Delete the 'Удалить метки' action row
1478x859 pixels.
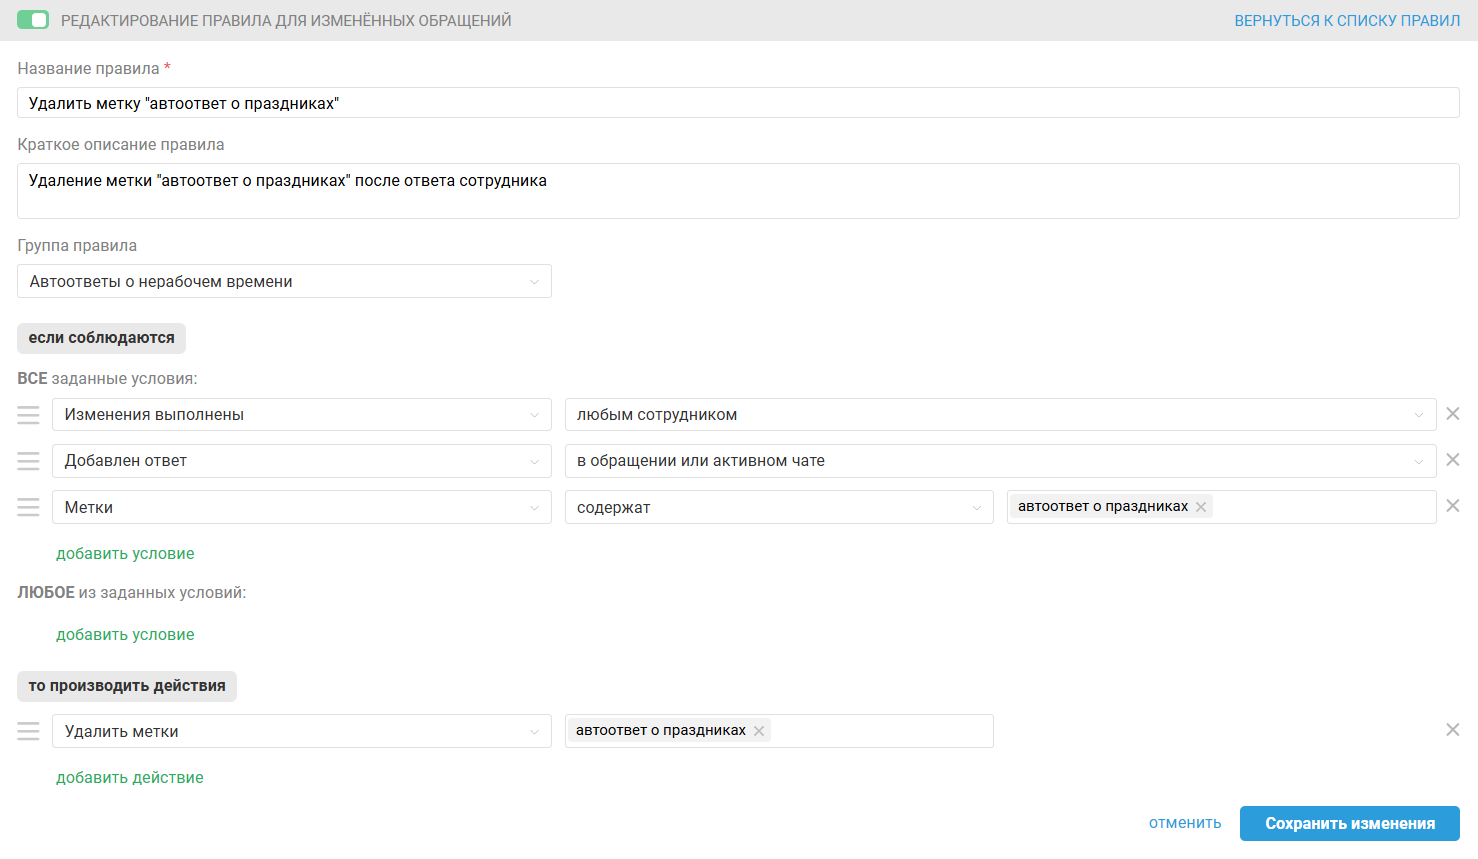(x=1453, y=729)
